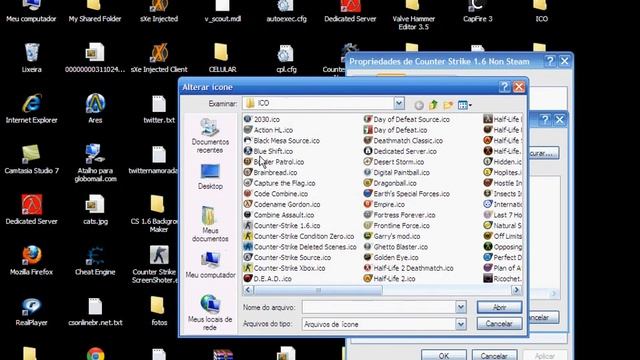Select the Action HL.ico file
The image size is (640, 360).
coord(268,130)
